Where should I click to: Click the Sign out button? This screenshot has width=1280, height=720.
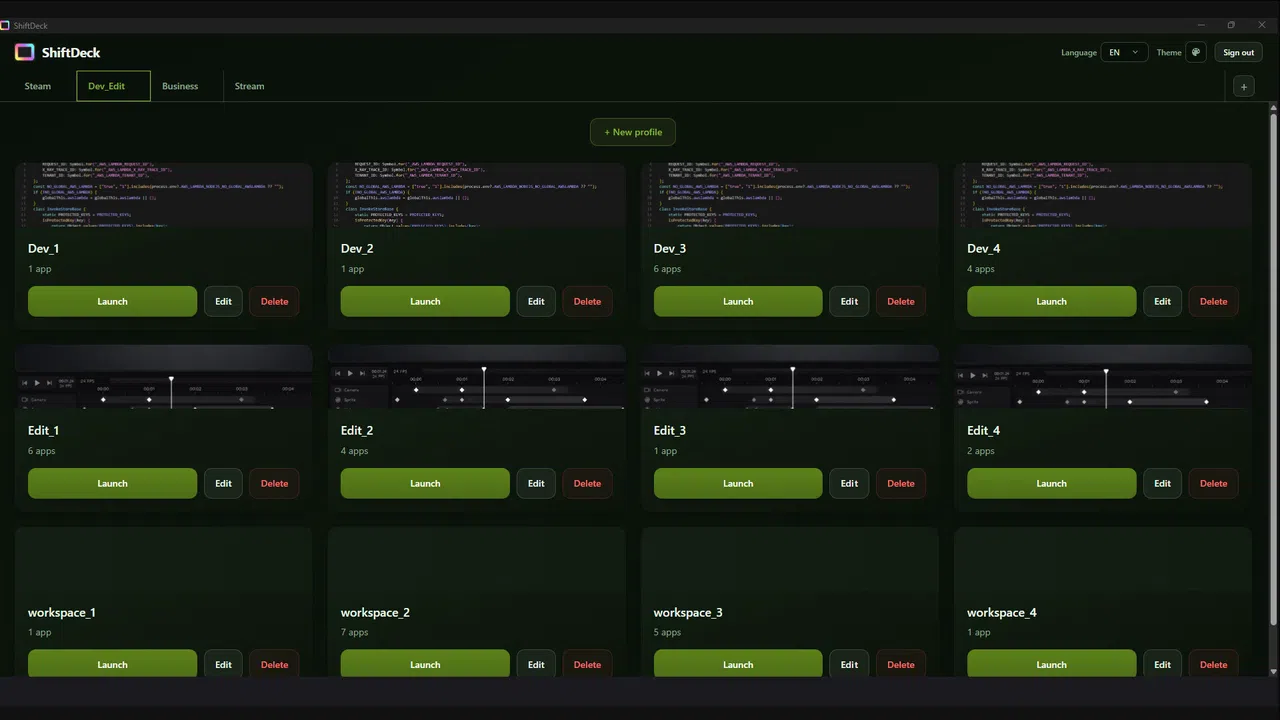(x=1238, y=52)
